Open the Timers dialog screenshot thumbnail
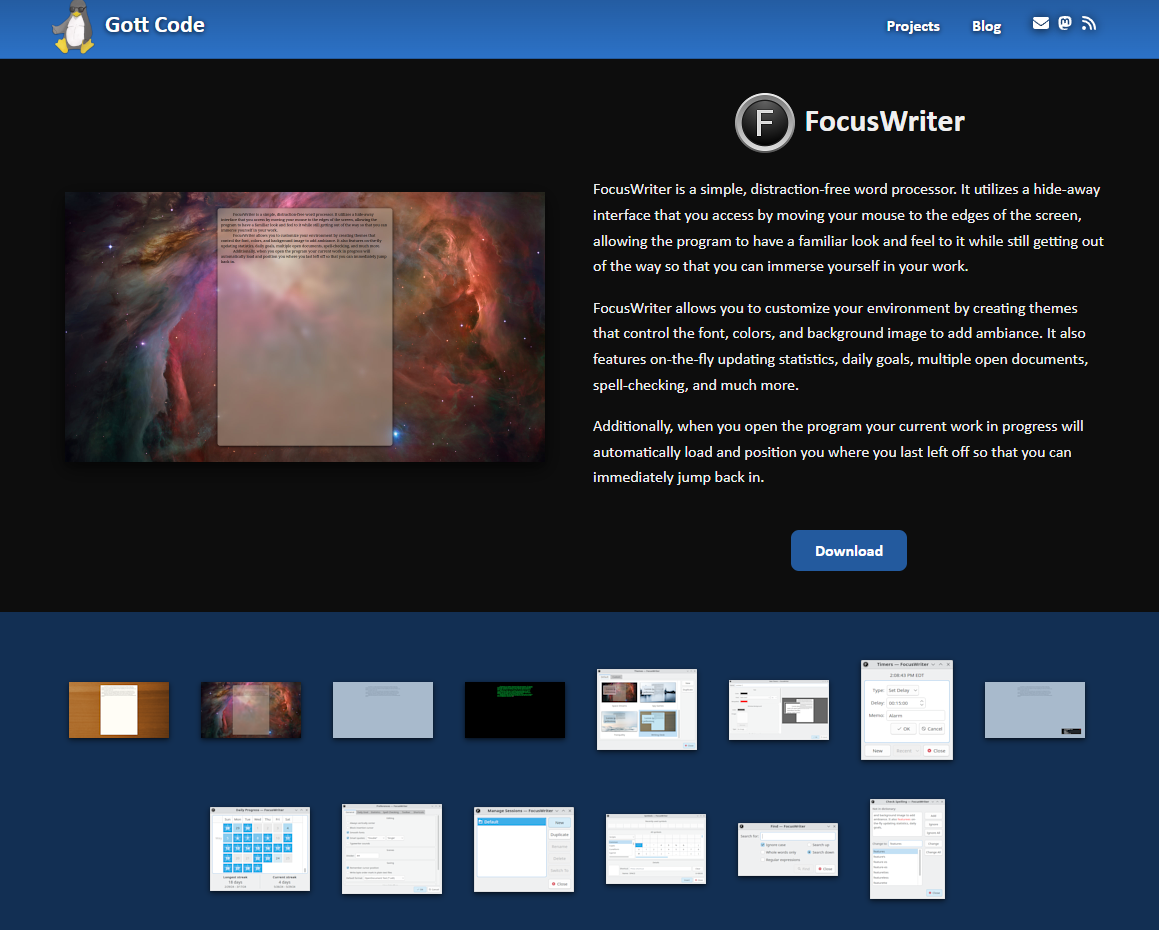Screen dimensions: 1159x930 click(x=907, y=710)
